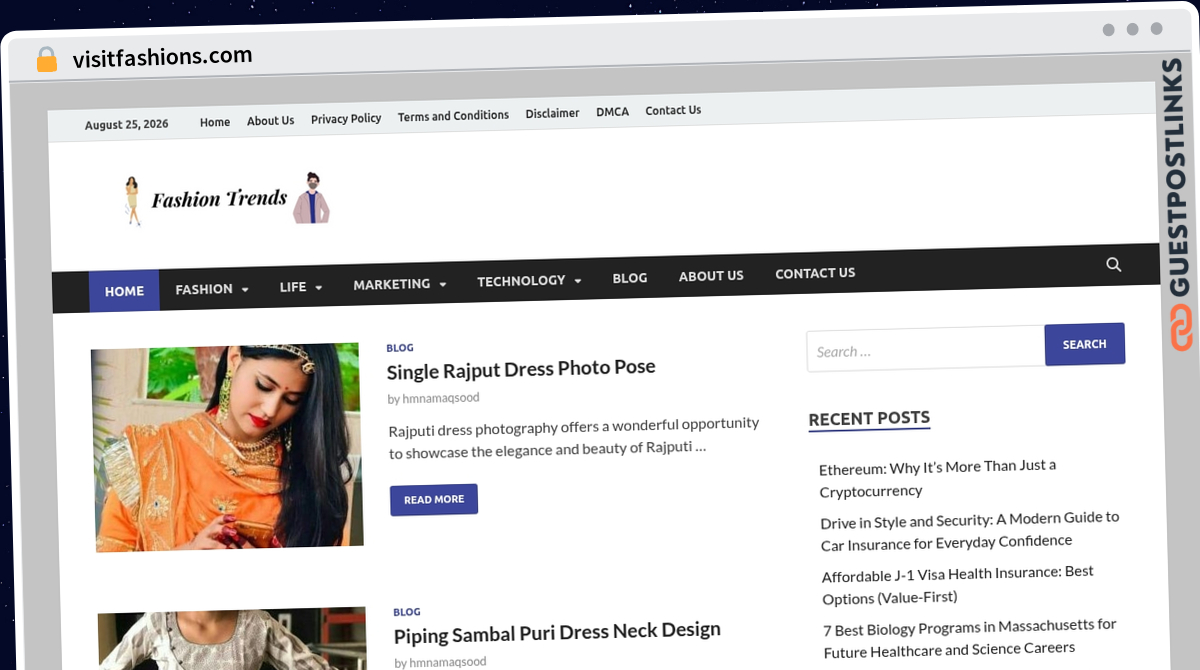The height and width of the screenshot is (670, 1200).
Task: Click the Recent Posts heading
Action: 869,419
